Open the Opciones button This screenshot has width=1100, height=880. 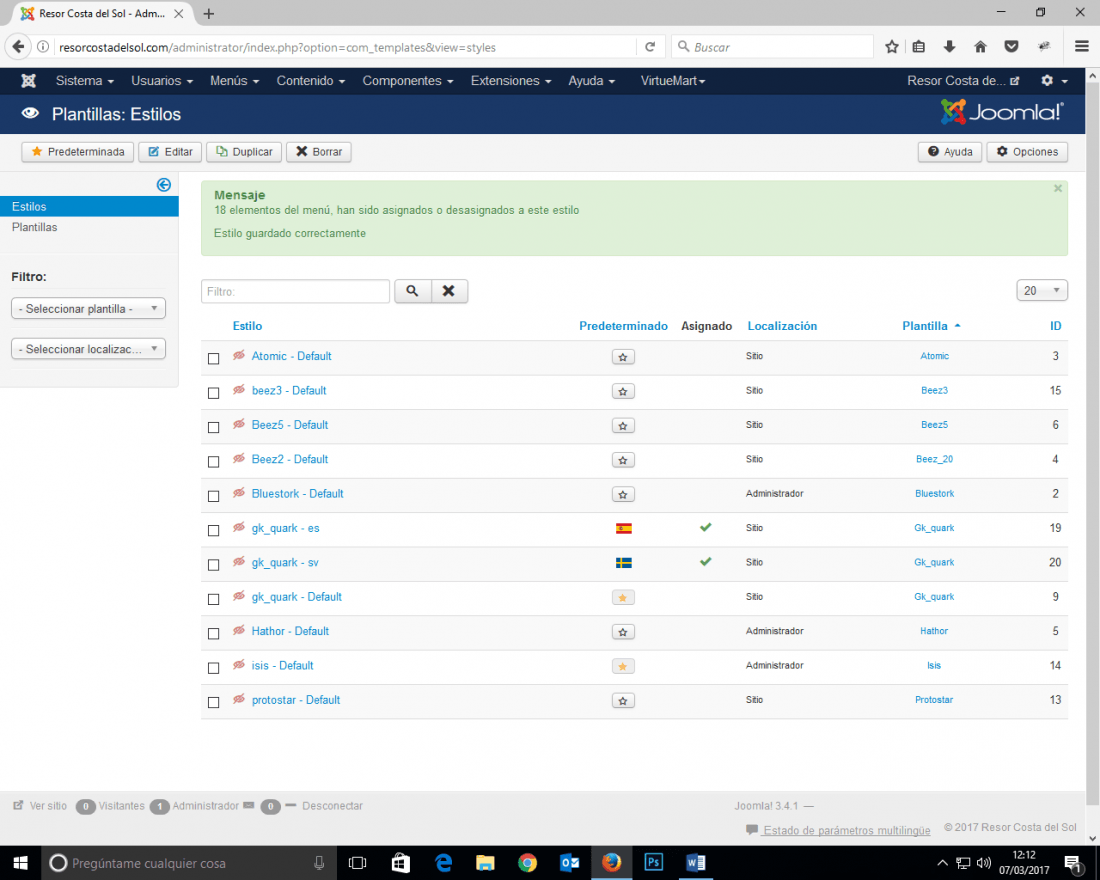(1027, 152)
